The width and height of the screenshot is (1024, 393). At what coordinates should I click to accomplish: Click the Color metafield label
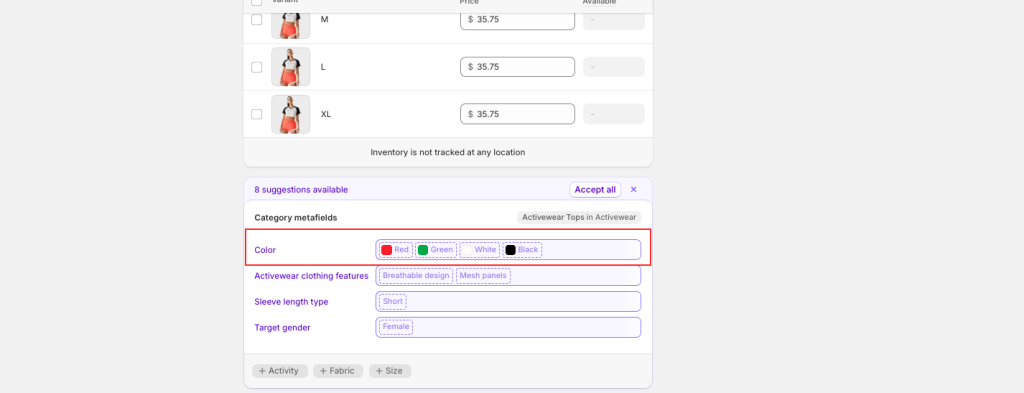265,250
